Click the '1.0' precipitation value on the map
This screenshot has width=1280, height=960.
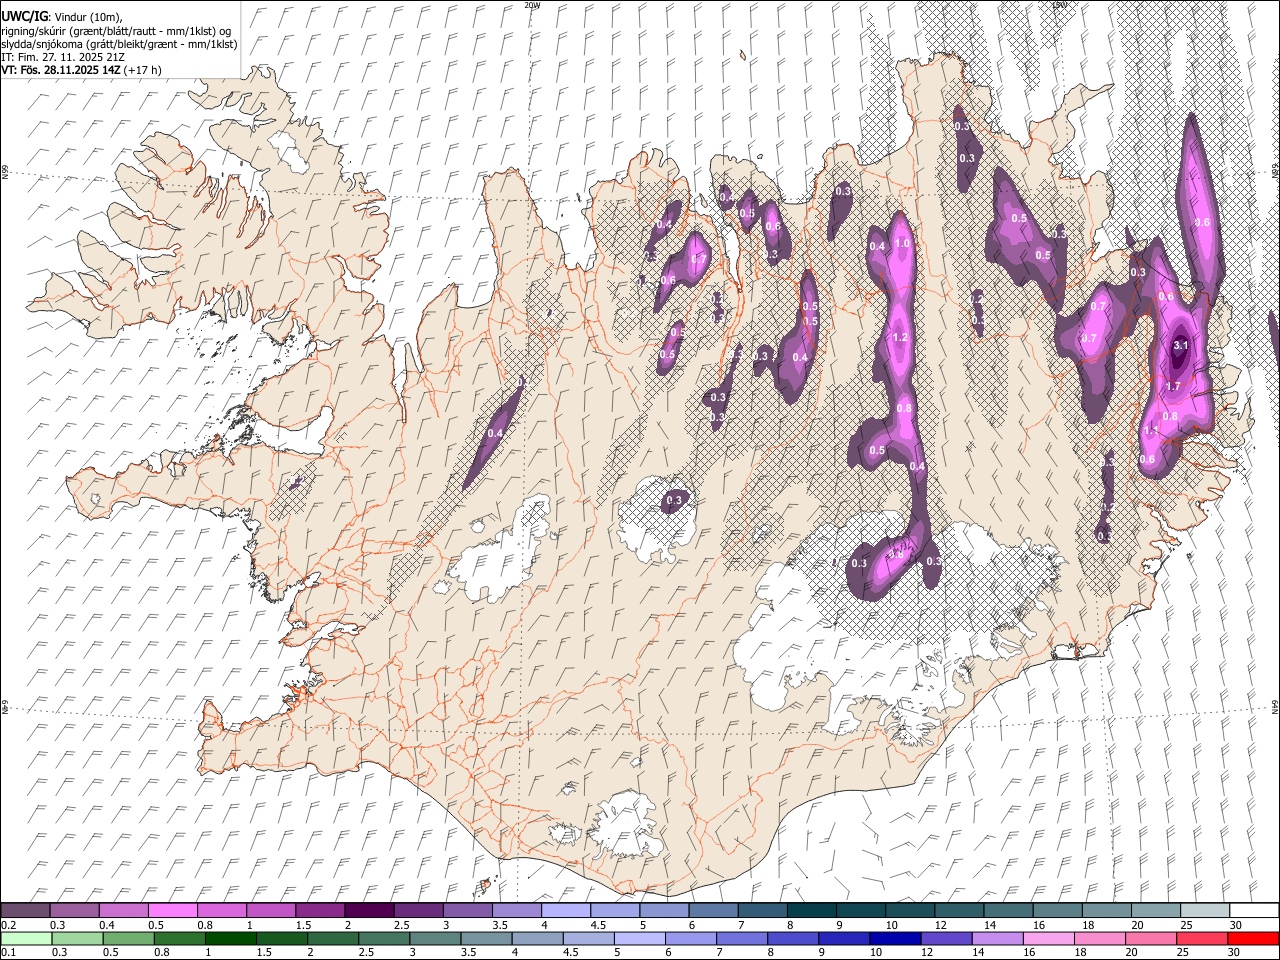(902, 243)
